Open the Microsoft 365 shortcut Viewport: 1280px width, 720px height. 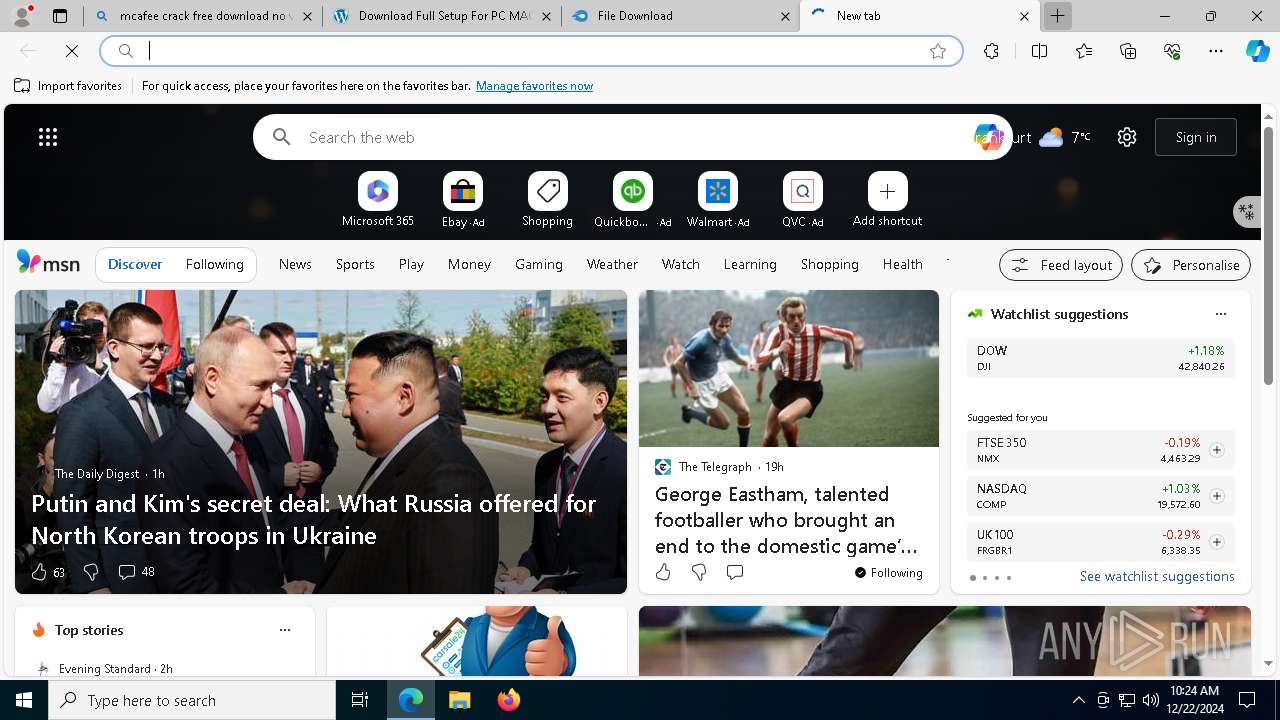coord(378,199)
